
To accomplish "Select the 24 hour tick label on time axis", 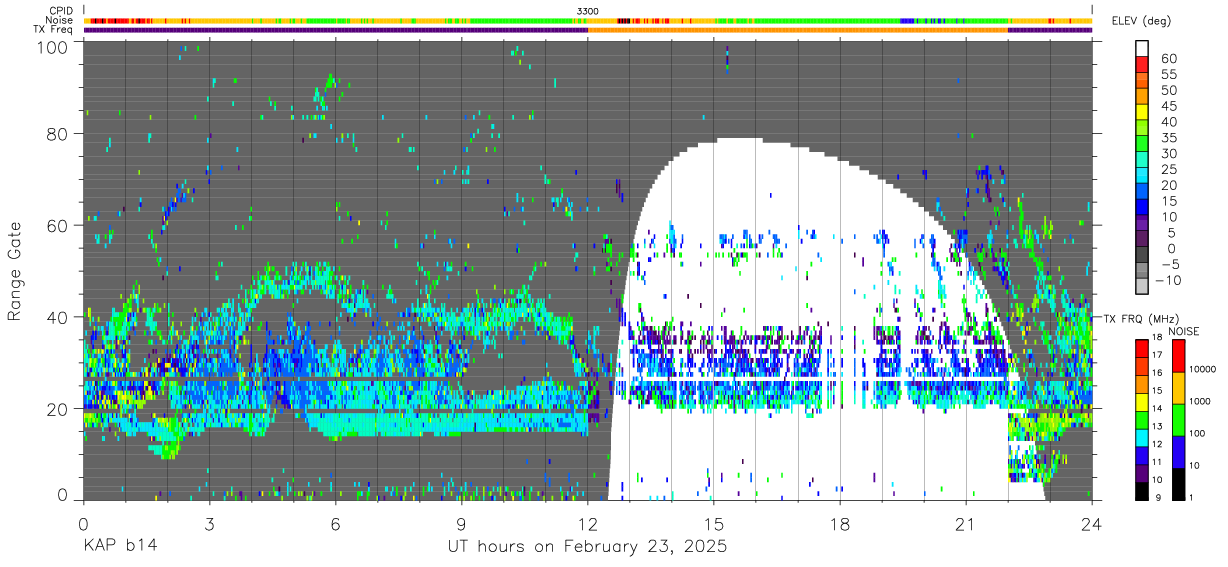I will tap(1092, 523).
